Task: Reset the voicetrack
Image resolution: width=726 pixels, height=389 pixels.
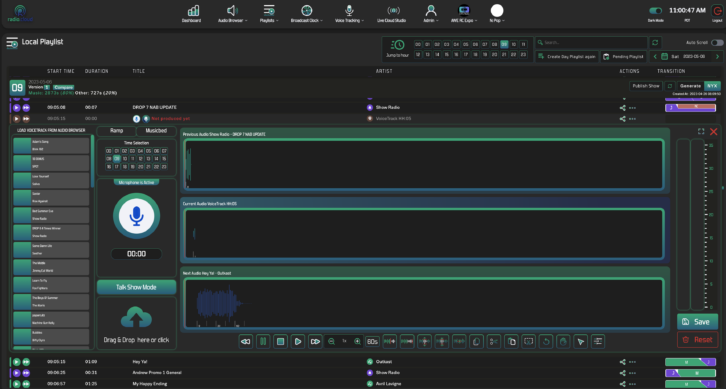Action: [x=697, y=339]
